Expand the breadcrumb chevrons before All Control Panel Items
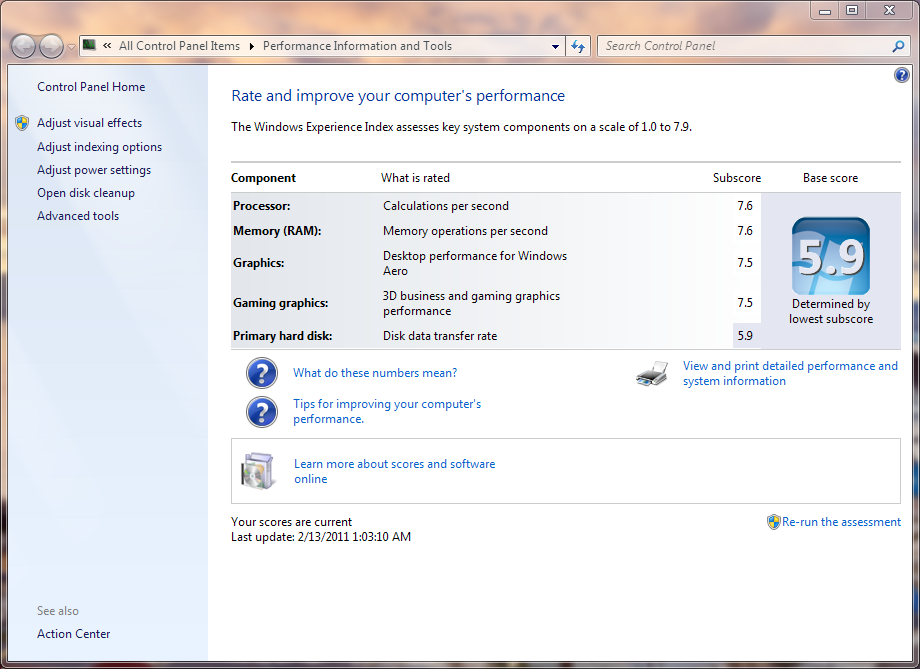Screen dimensions: 920x669 tap(106, 46)
